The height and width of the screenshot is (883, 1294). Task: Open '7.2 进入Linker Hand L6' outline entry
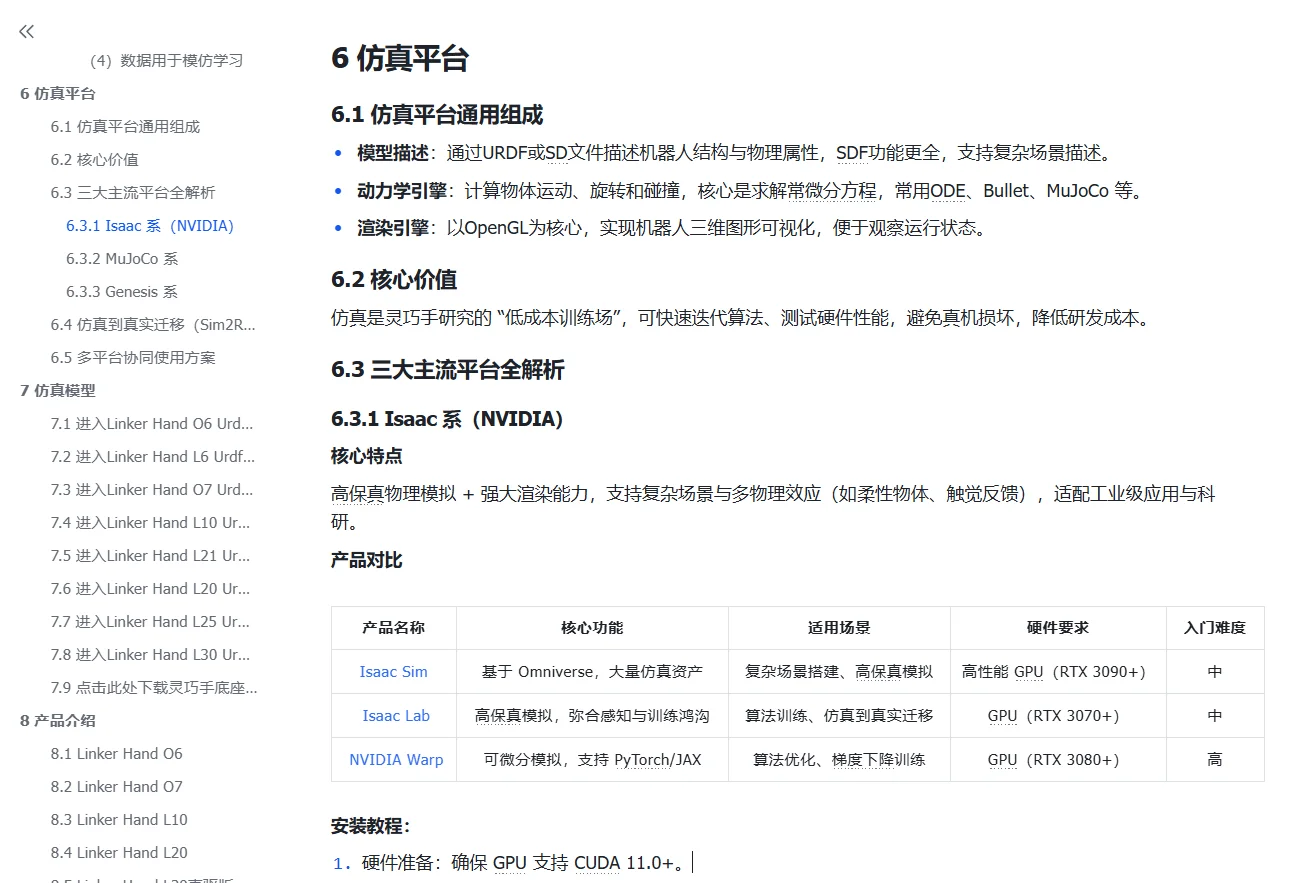tap(153, 456)
